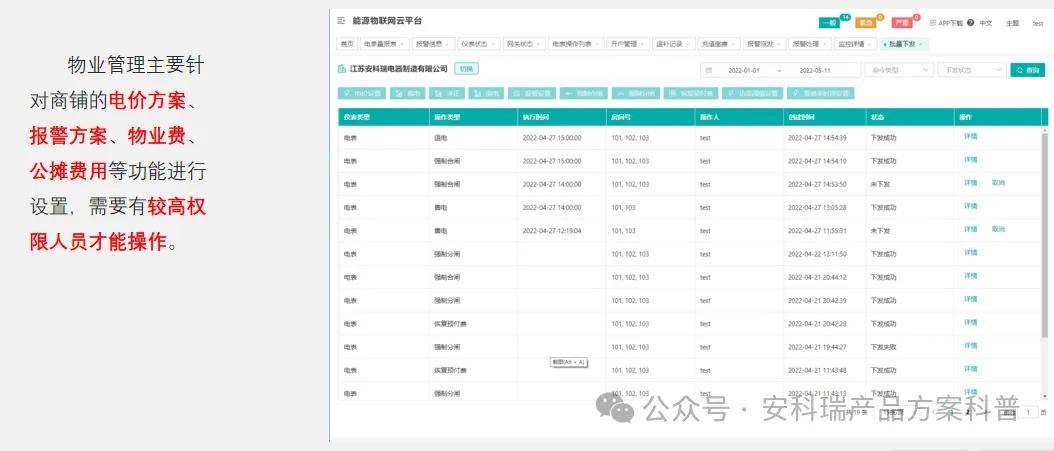
Task: Click the page jump number input
Action: click(1028, 412)
